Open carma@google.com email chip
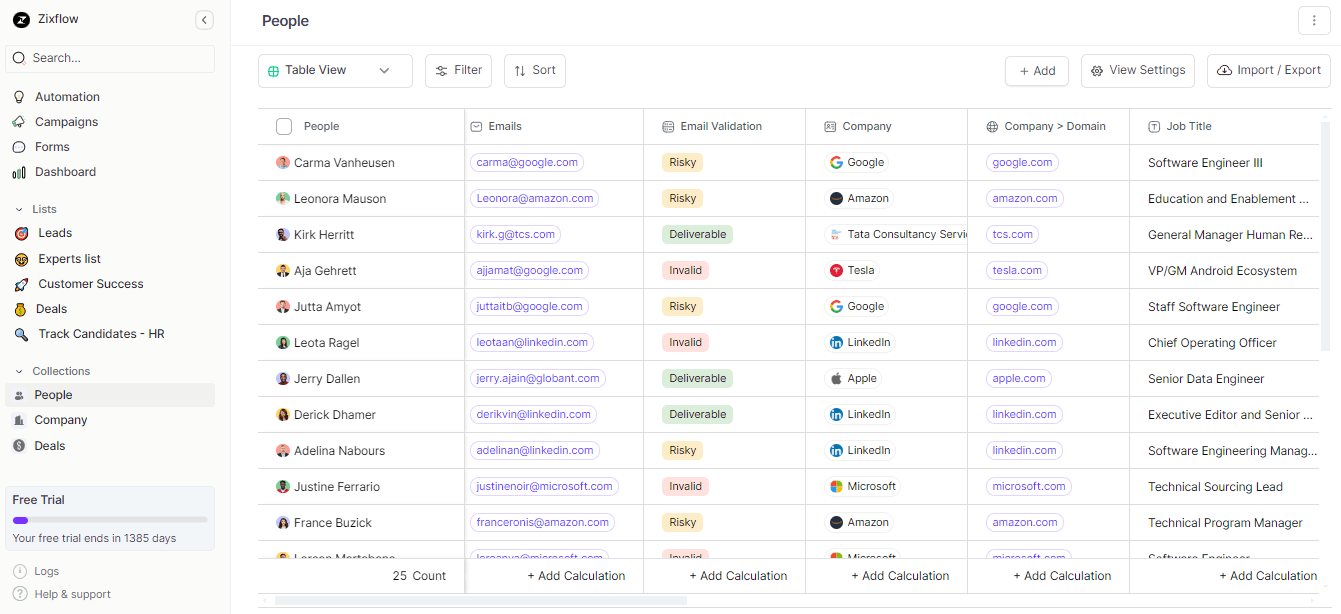Screen dimensions: 1341x614 (x=527, y=162)
